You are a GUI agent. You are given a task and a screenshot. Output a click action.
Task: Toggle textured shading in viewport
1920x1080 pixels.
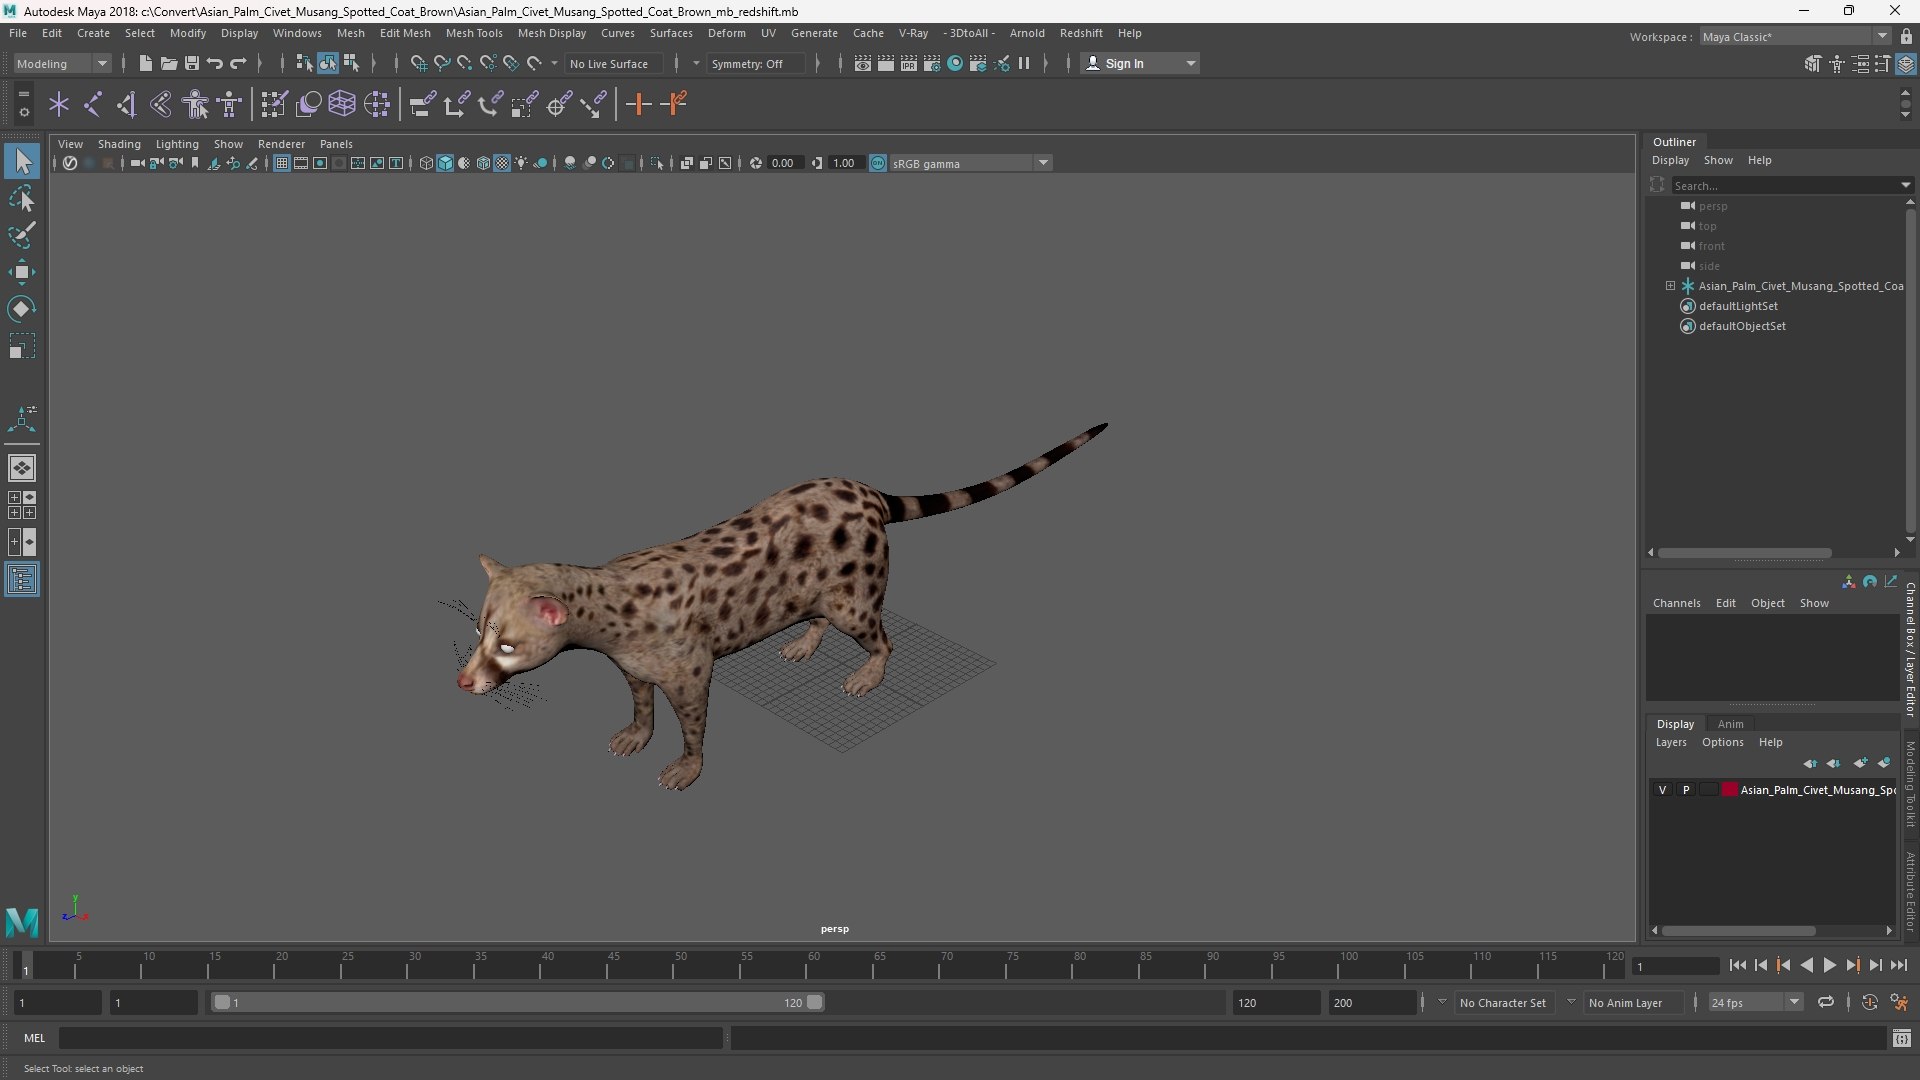click(502, 163)
